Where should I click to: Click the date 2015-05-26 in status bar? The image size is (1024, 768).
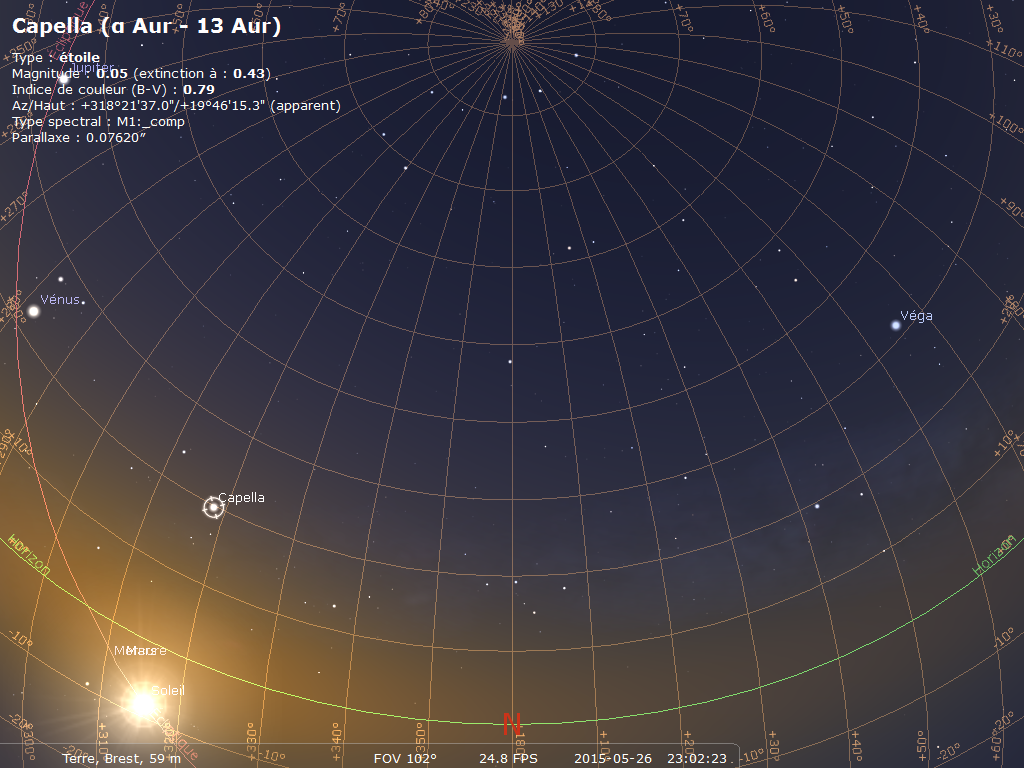click(612, 758)
